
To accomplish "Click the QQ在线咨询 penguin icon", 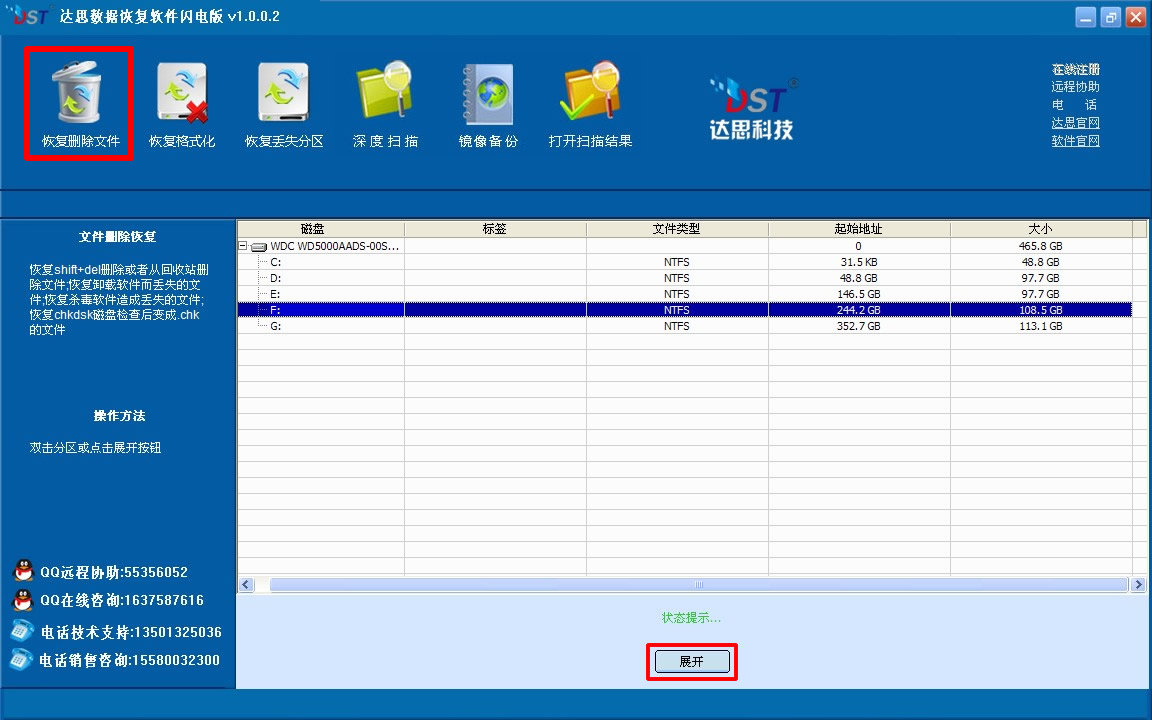I will click(x=24, y=600).
